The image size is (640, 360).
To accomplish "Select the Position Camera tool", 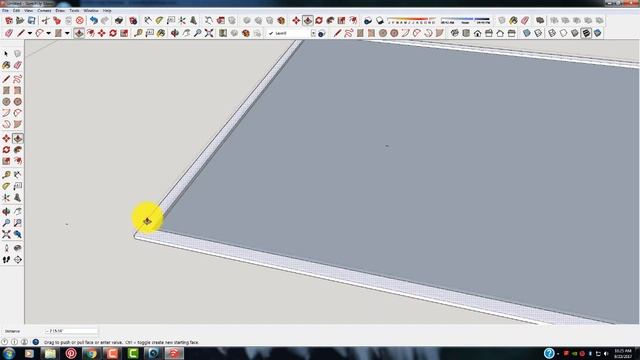I will pyautogui.click(x=6, y=248).
